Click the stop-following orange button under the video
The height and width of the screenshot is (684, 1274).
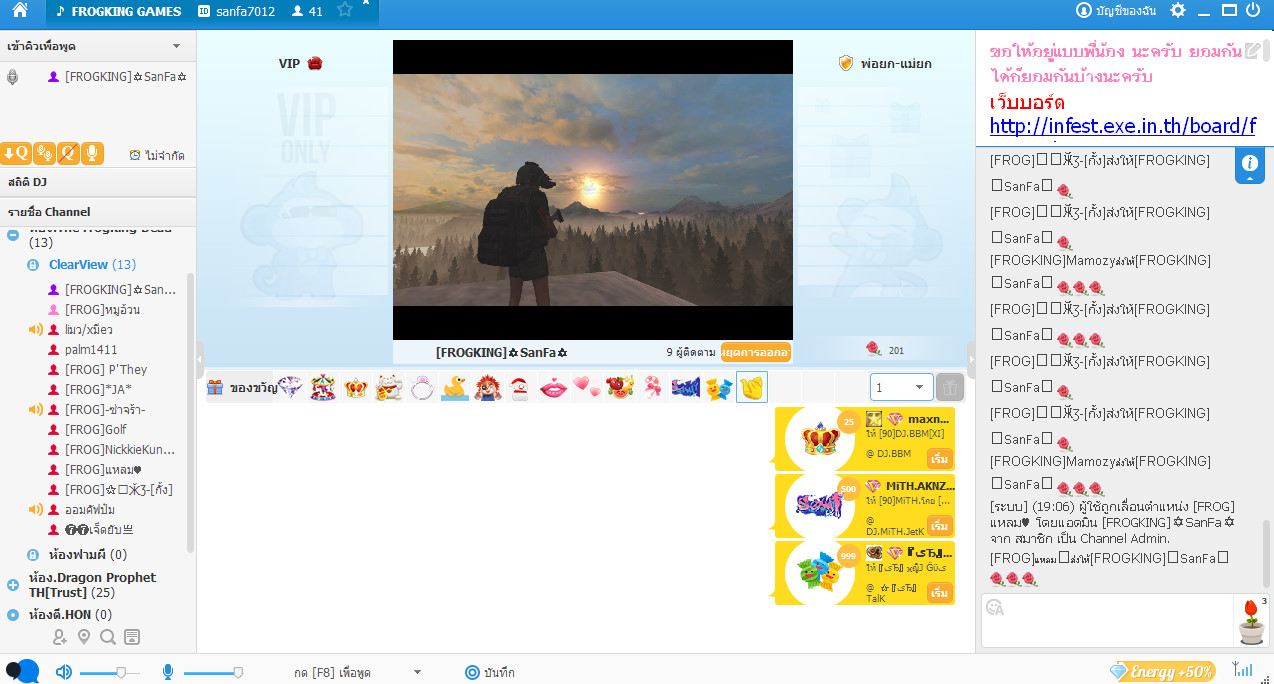pos(755,352)
